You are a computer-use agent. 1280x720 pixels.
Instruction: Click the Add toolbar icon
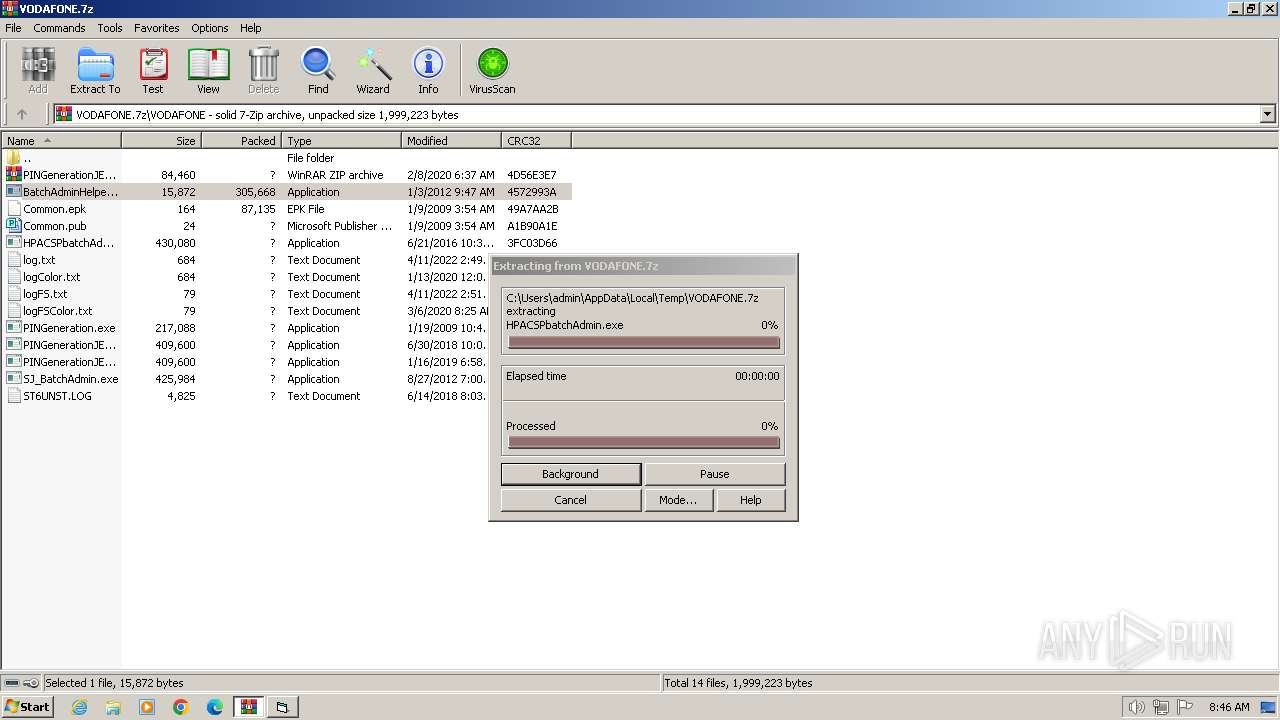pos(38,70)
